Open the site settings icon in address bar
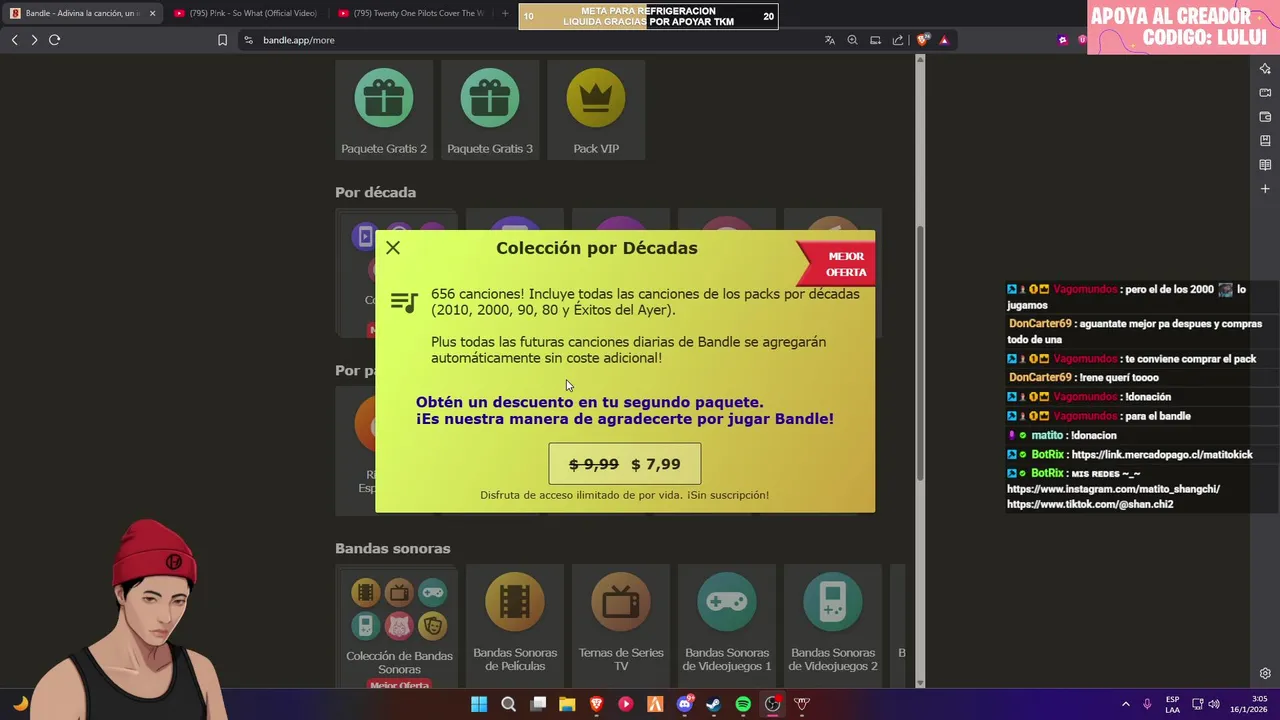The height and width of the screenshot is (720, 1280). [248, 40]
